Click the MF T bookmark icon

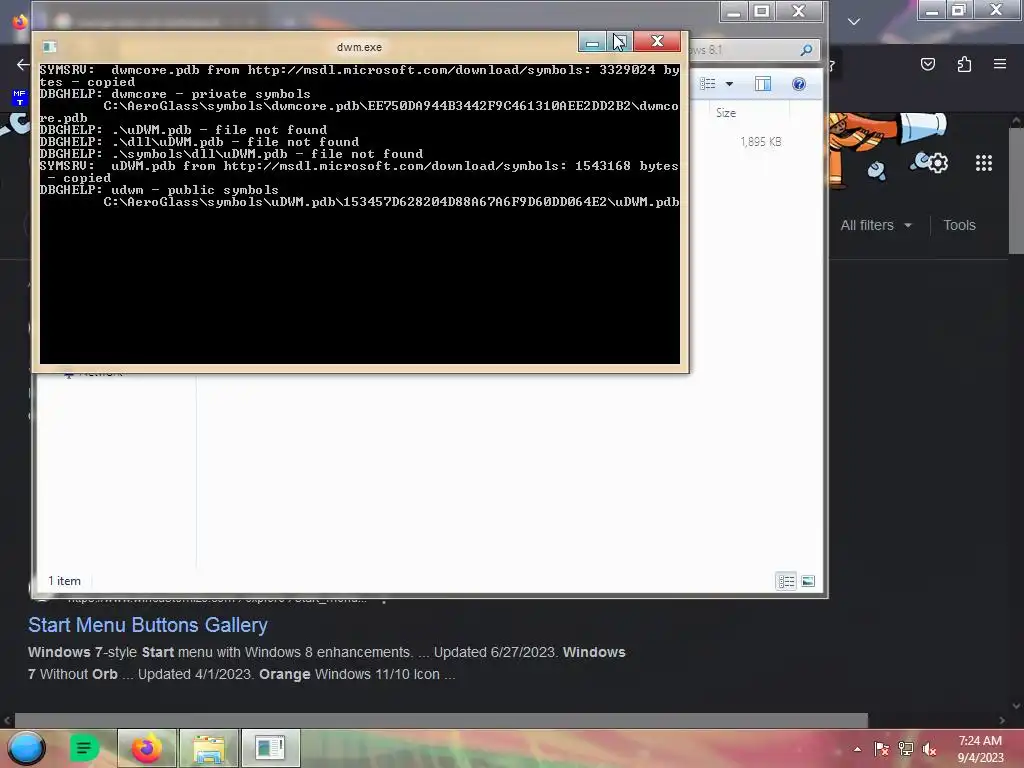click(20, 98)
